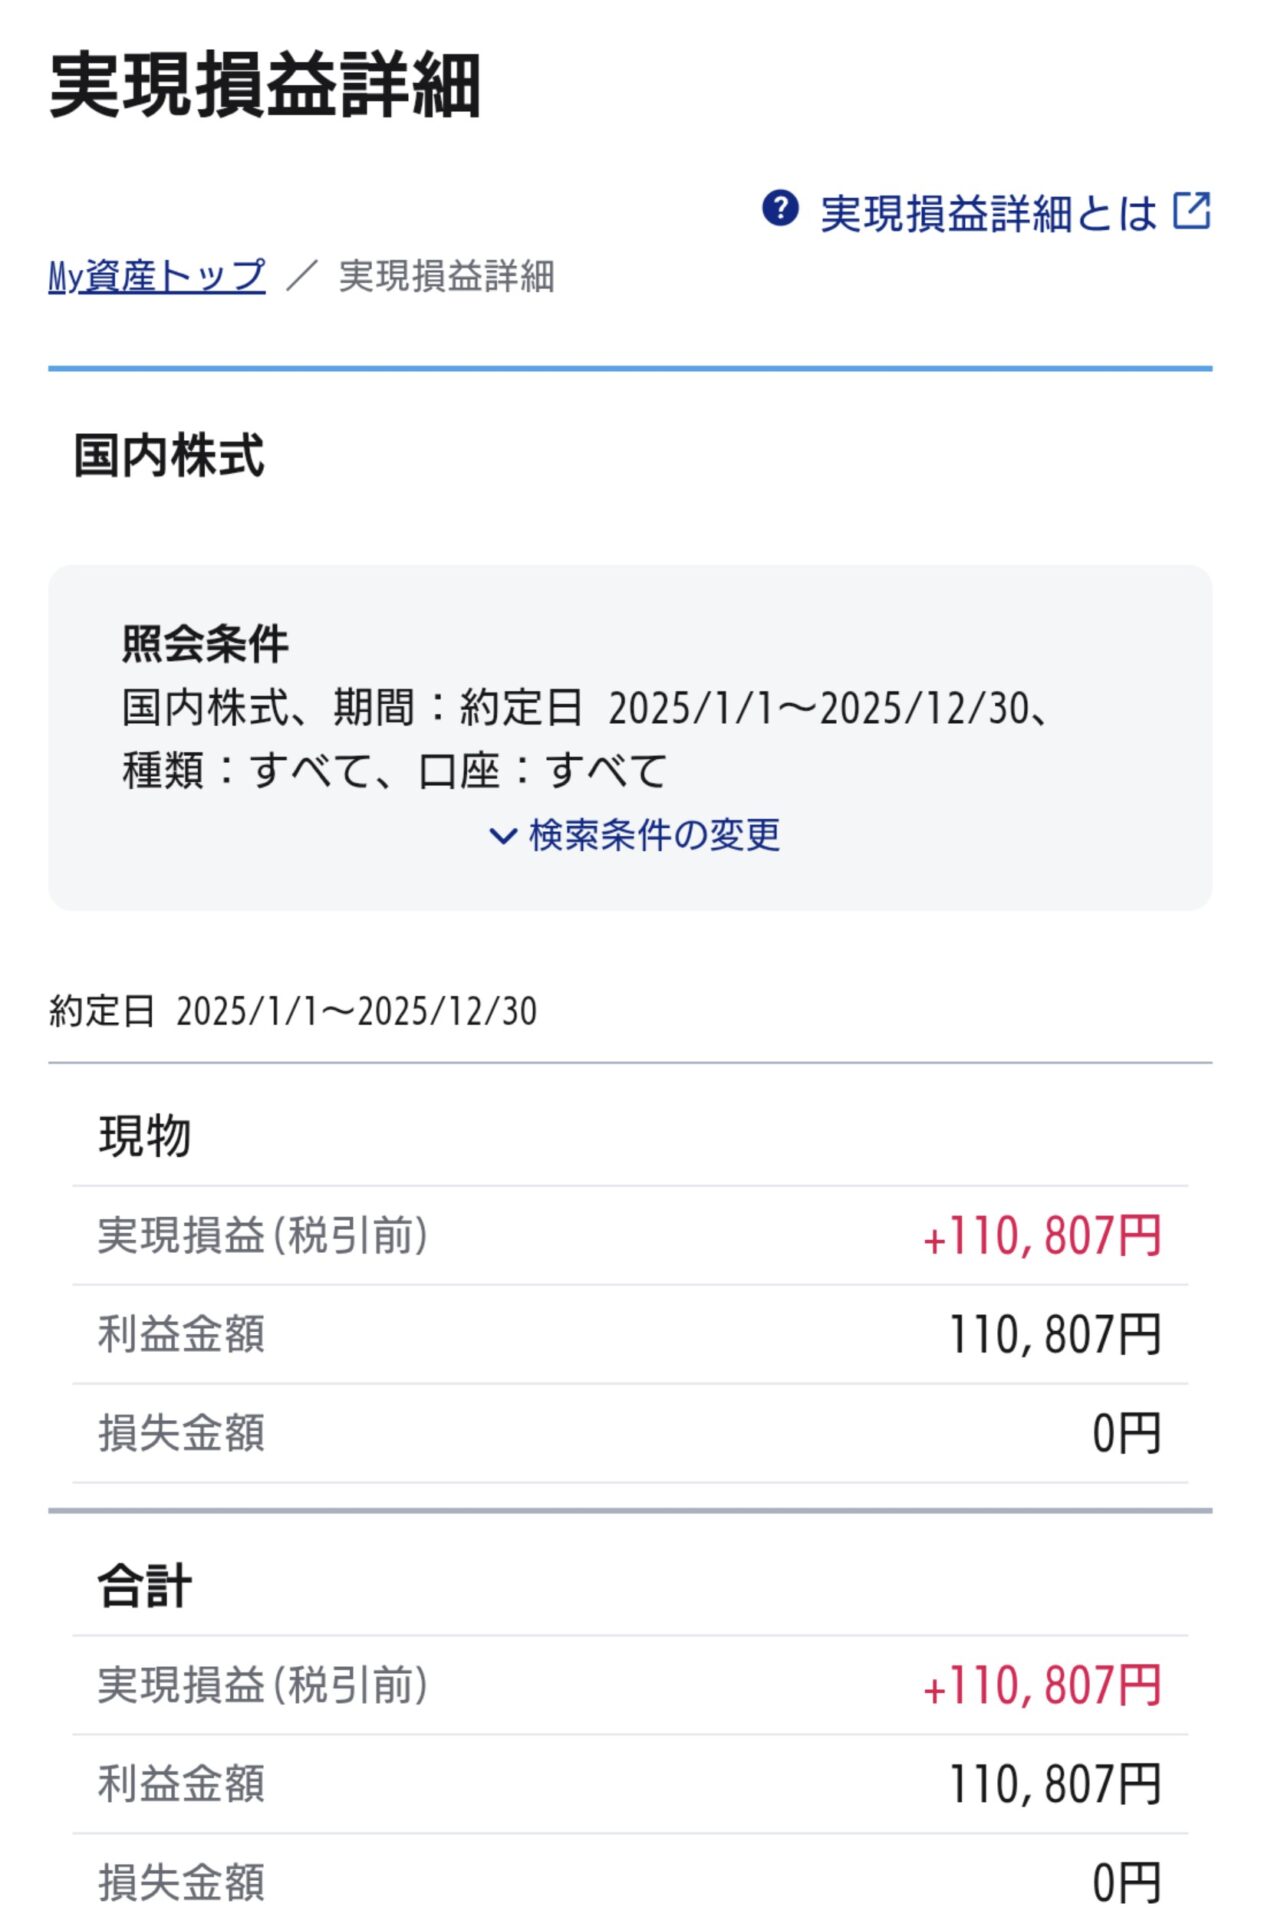Image resolution: width=1261 pixels, height=1920 pixels.
Task: Open the 実現損益詳細とは help link
Action: click(987, 213)
